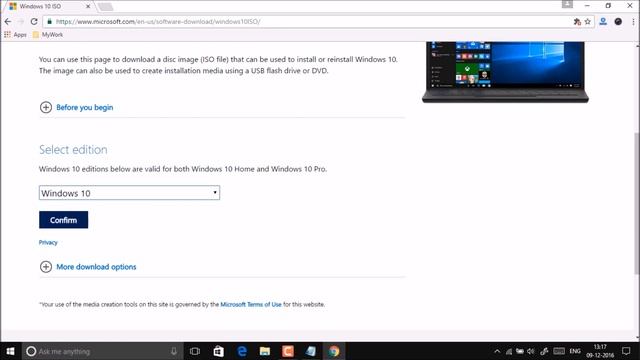Close the Windows 10 ISO tab
Image resolution: width=640 pixels, height=360 pixels.
[x=88, y=6]
